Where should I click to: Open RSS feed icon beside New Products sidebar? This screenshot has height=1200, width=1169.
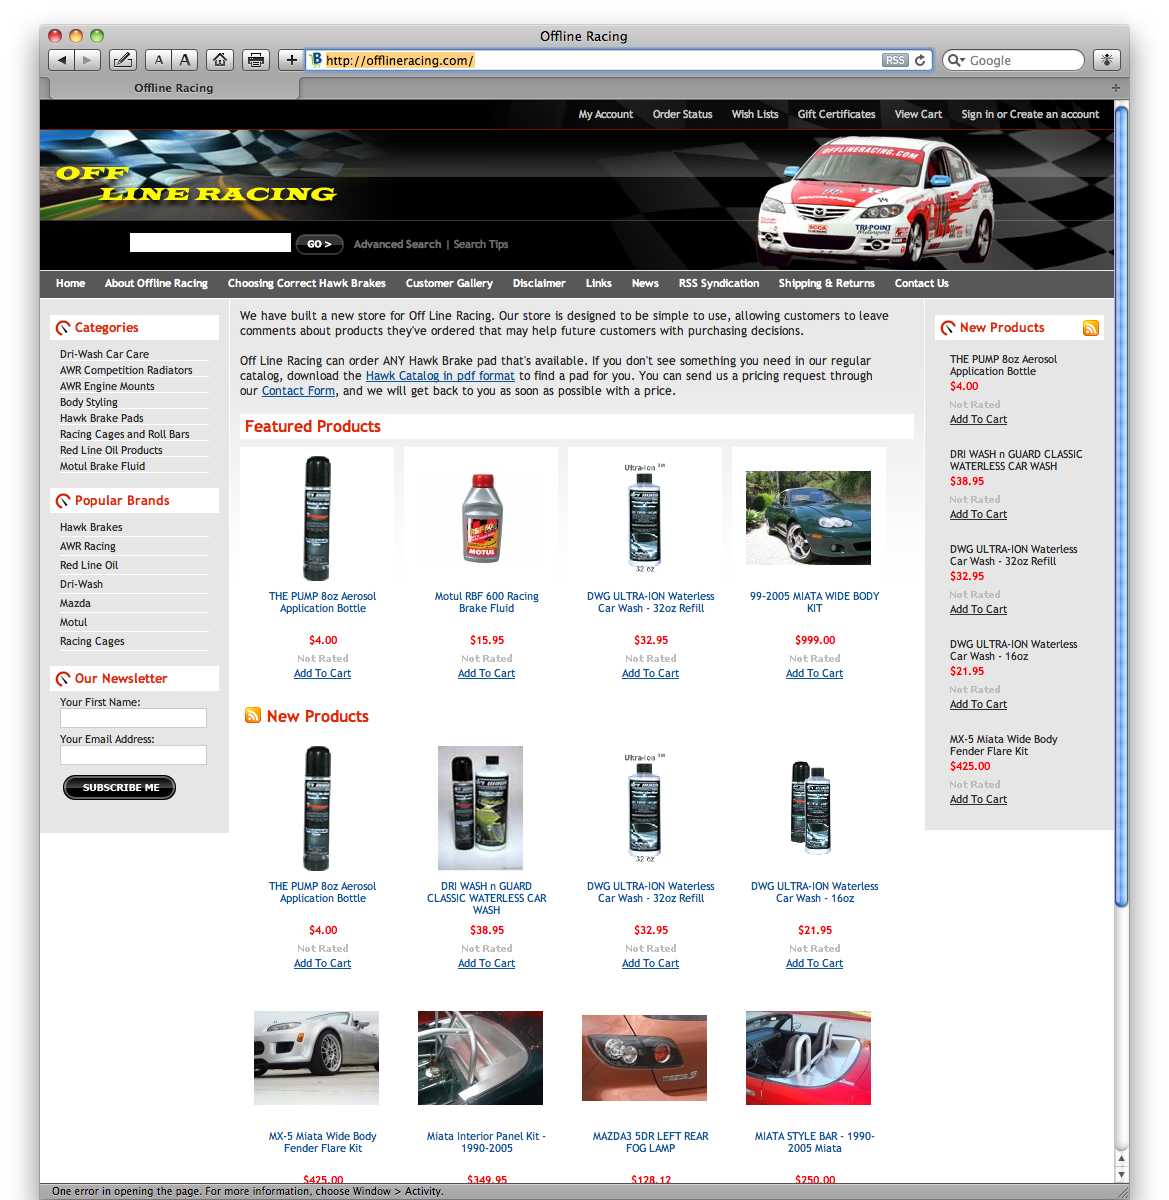1091,328
